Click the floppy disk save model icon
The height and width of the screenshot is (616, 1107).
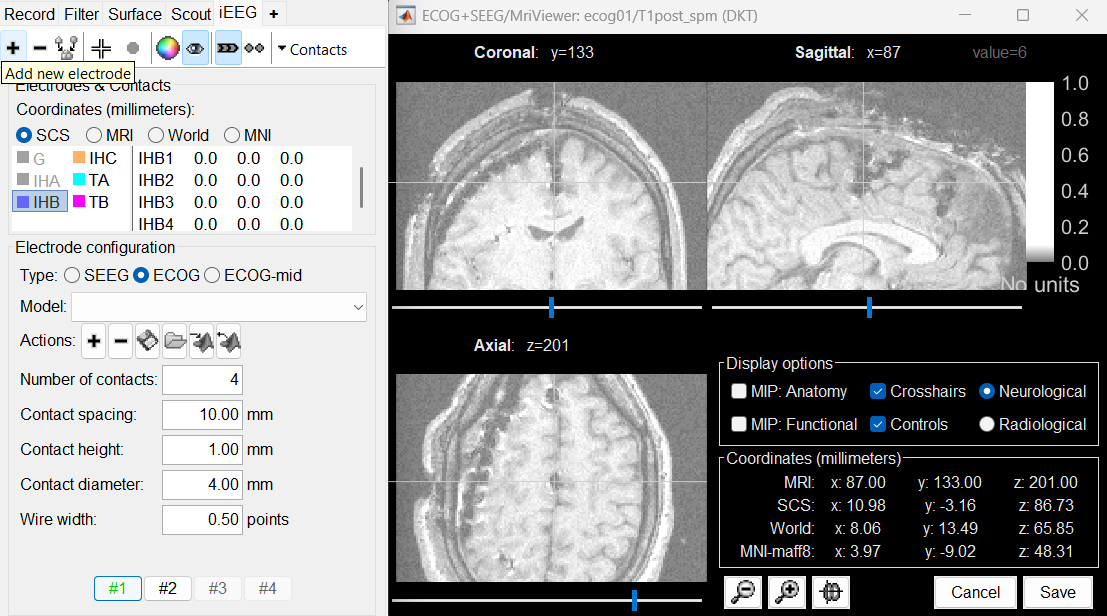(147, 341)
